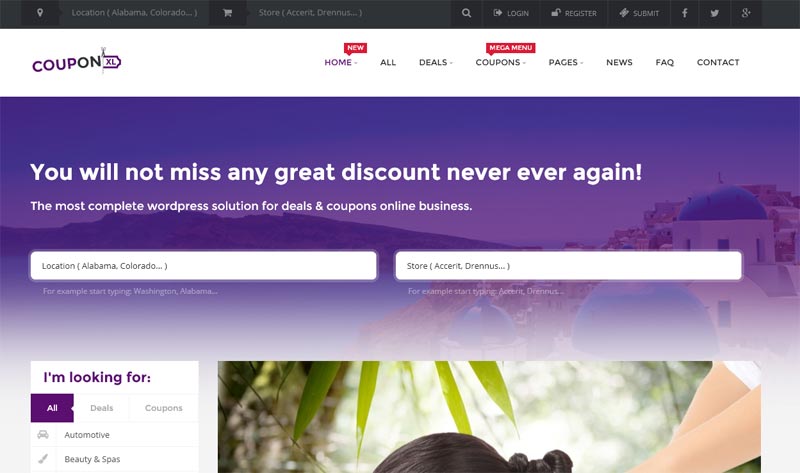Click the Register link
This screenshot has width=800, height=473.
point(574,13)
